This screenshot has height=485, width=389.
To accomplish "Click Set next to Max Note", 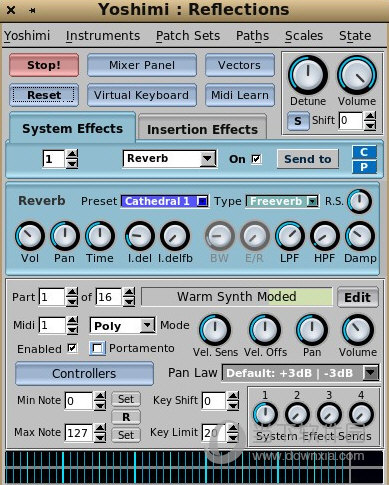I will [126, 435].
